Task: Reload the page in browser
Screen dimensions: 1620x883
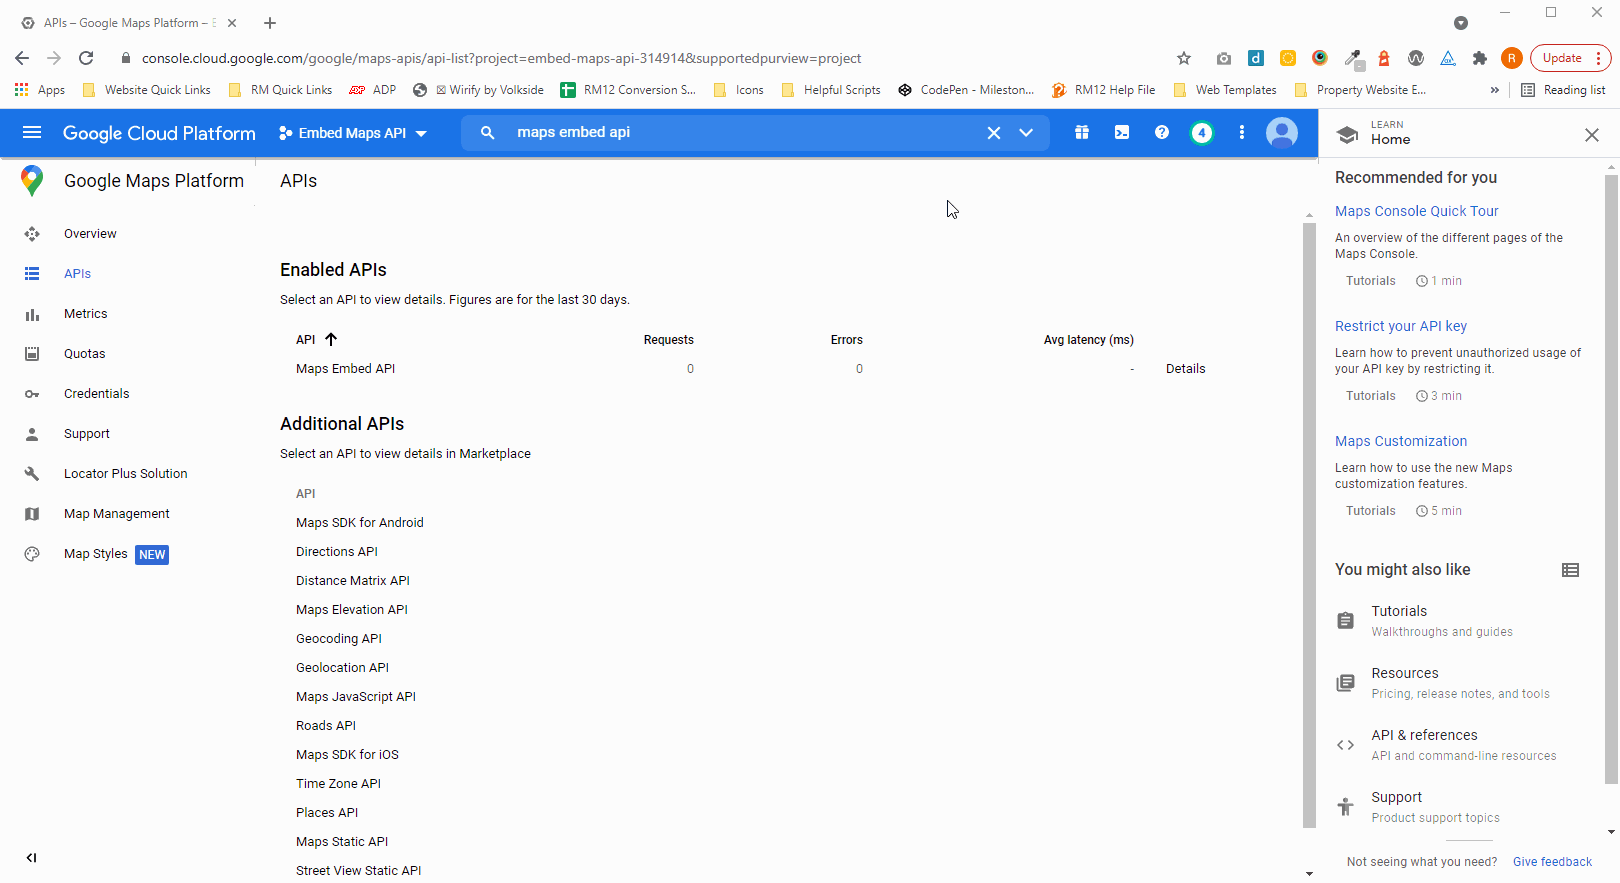Action: (x=86, y=58)
